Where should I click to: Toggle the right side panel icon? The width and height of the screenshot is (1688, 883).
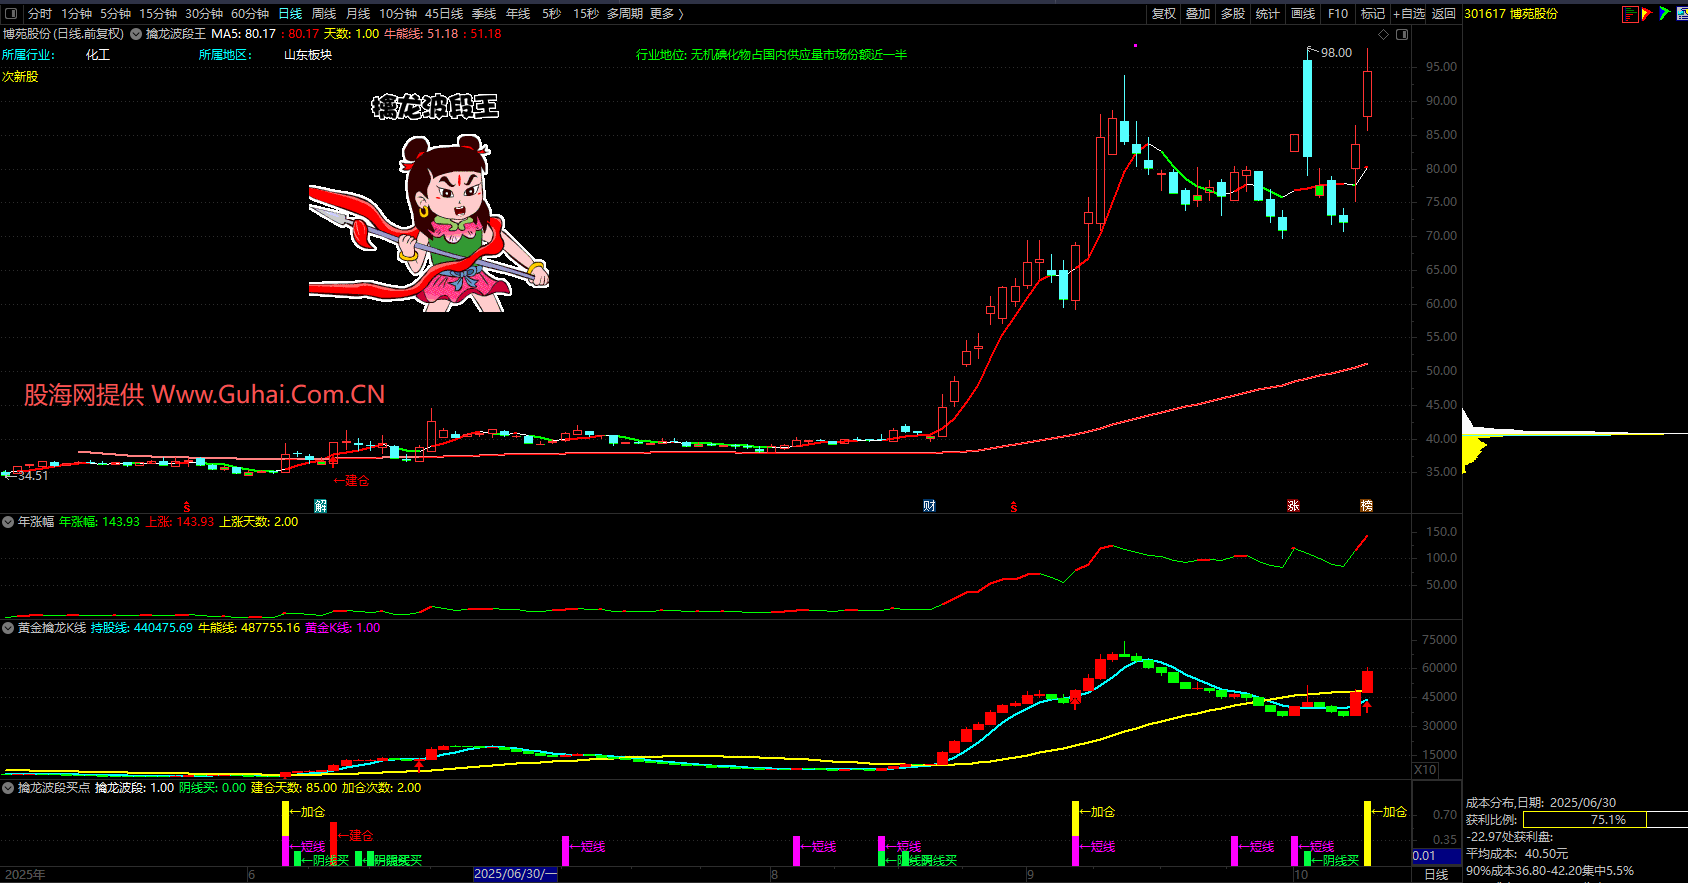tap(1402, 34)
